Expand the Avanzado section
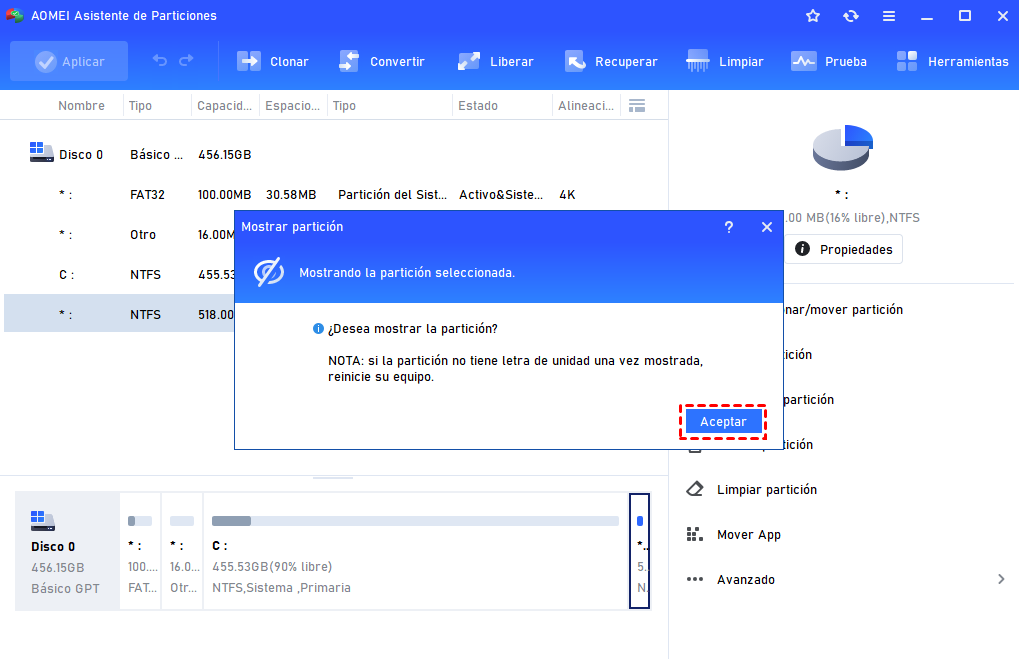Image resolution: width=1019 pixels, height=659 pixels. pyautogui.click(x=745, y=579)
